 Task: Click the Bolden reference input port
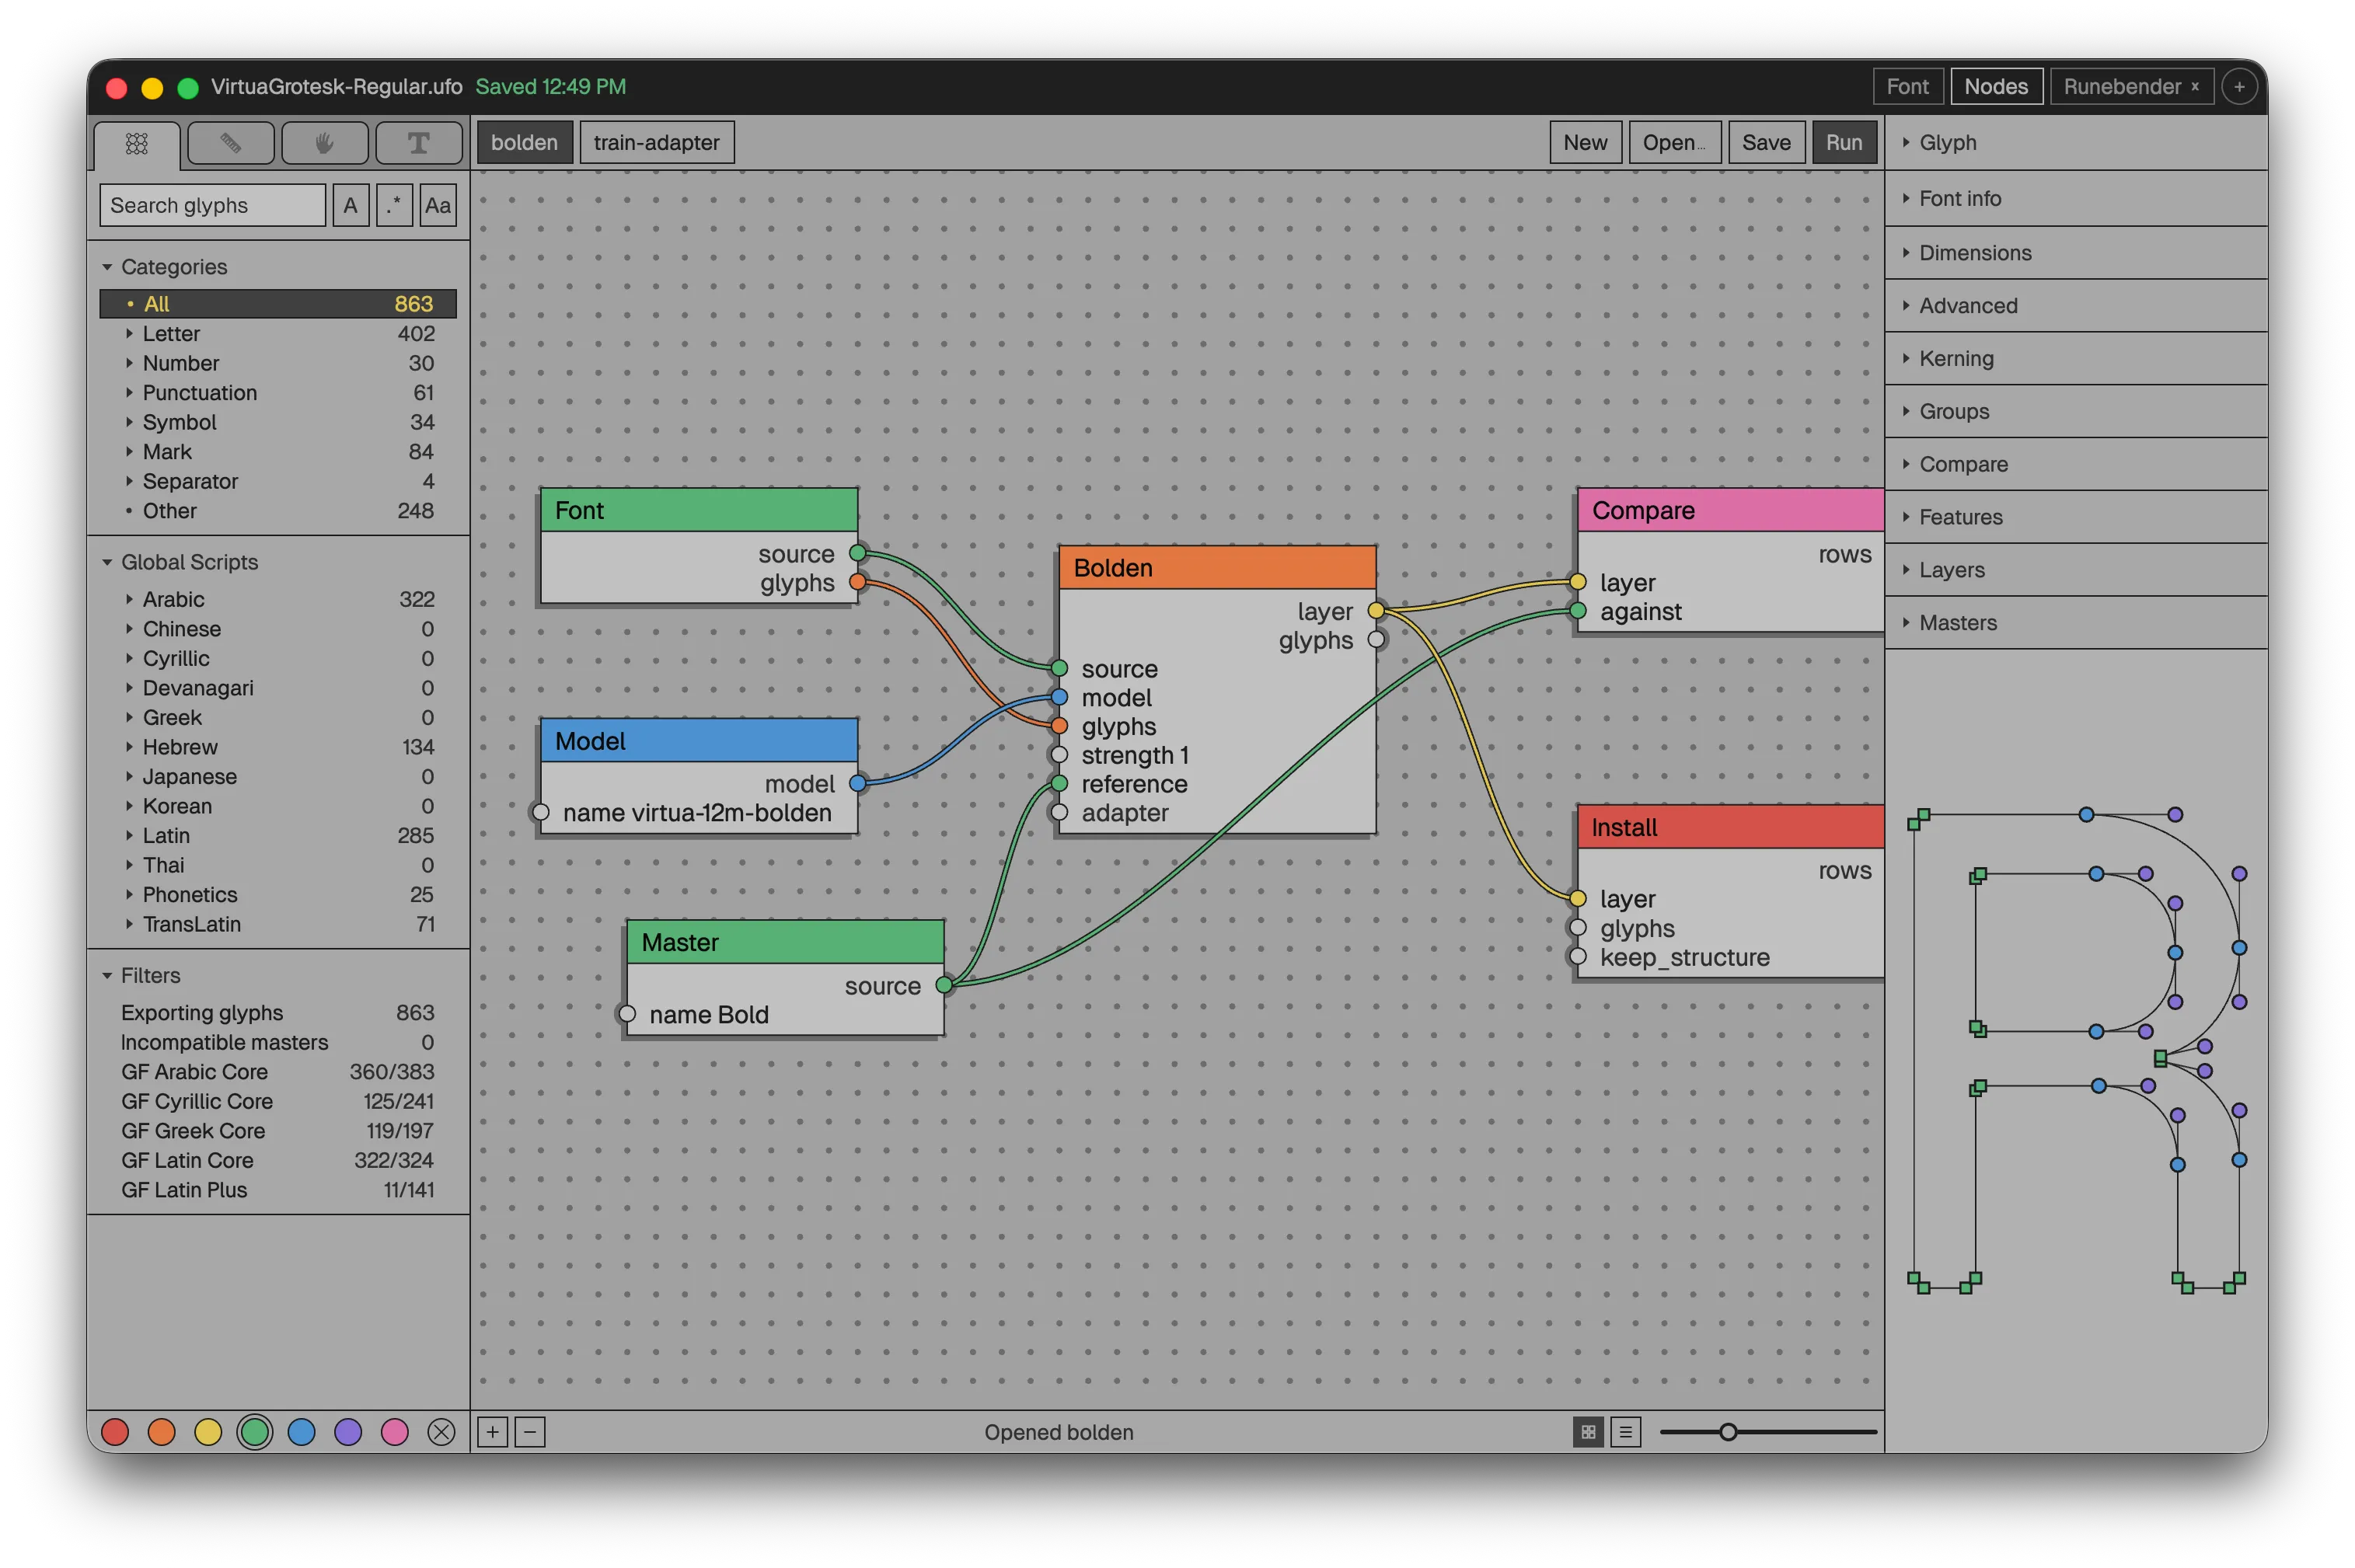point(1059,783)
